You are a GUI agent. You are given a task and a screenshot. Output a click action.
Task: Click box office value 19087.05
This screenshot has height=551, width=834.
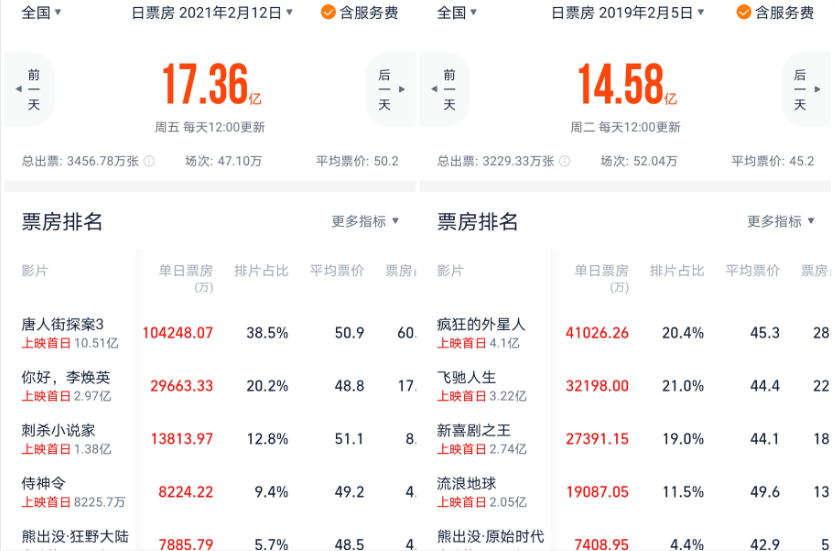597,492
